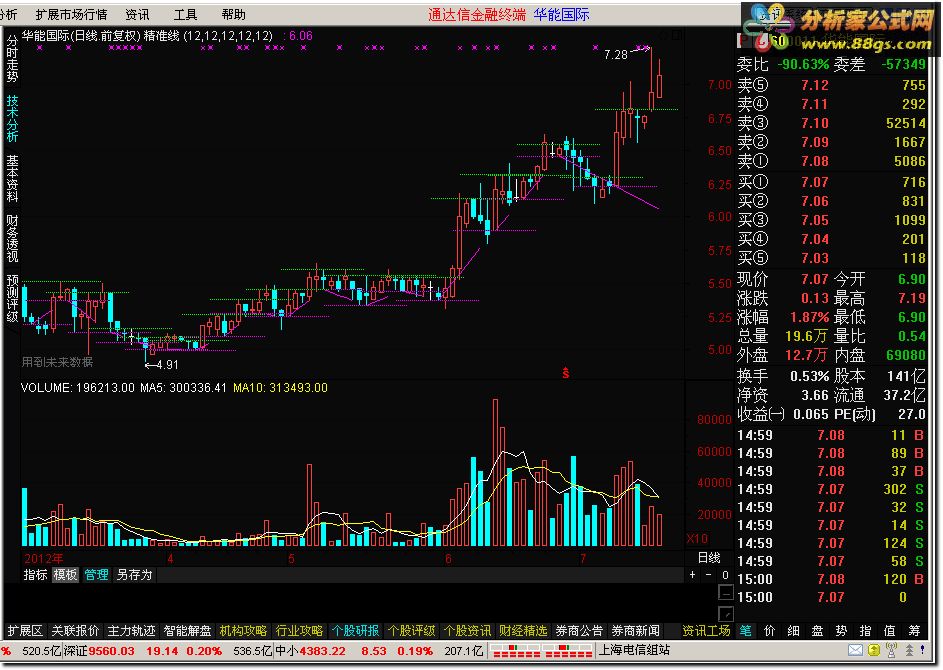Click the 买⑤ price 7.03 row
943x670 pixels.
point(831,259)
